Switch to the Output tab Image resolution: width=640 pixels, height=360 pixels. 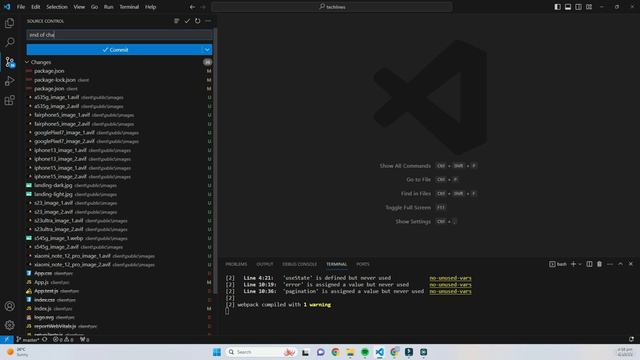pos(264,264)
